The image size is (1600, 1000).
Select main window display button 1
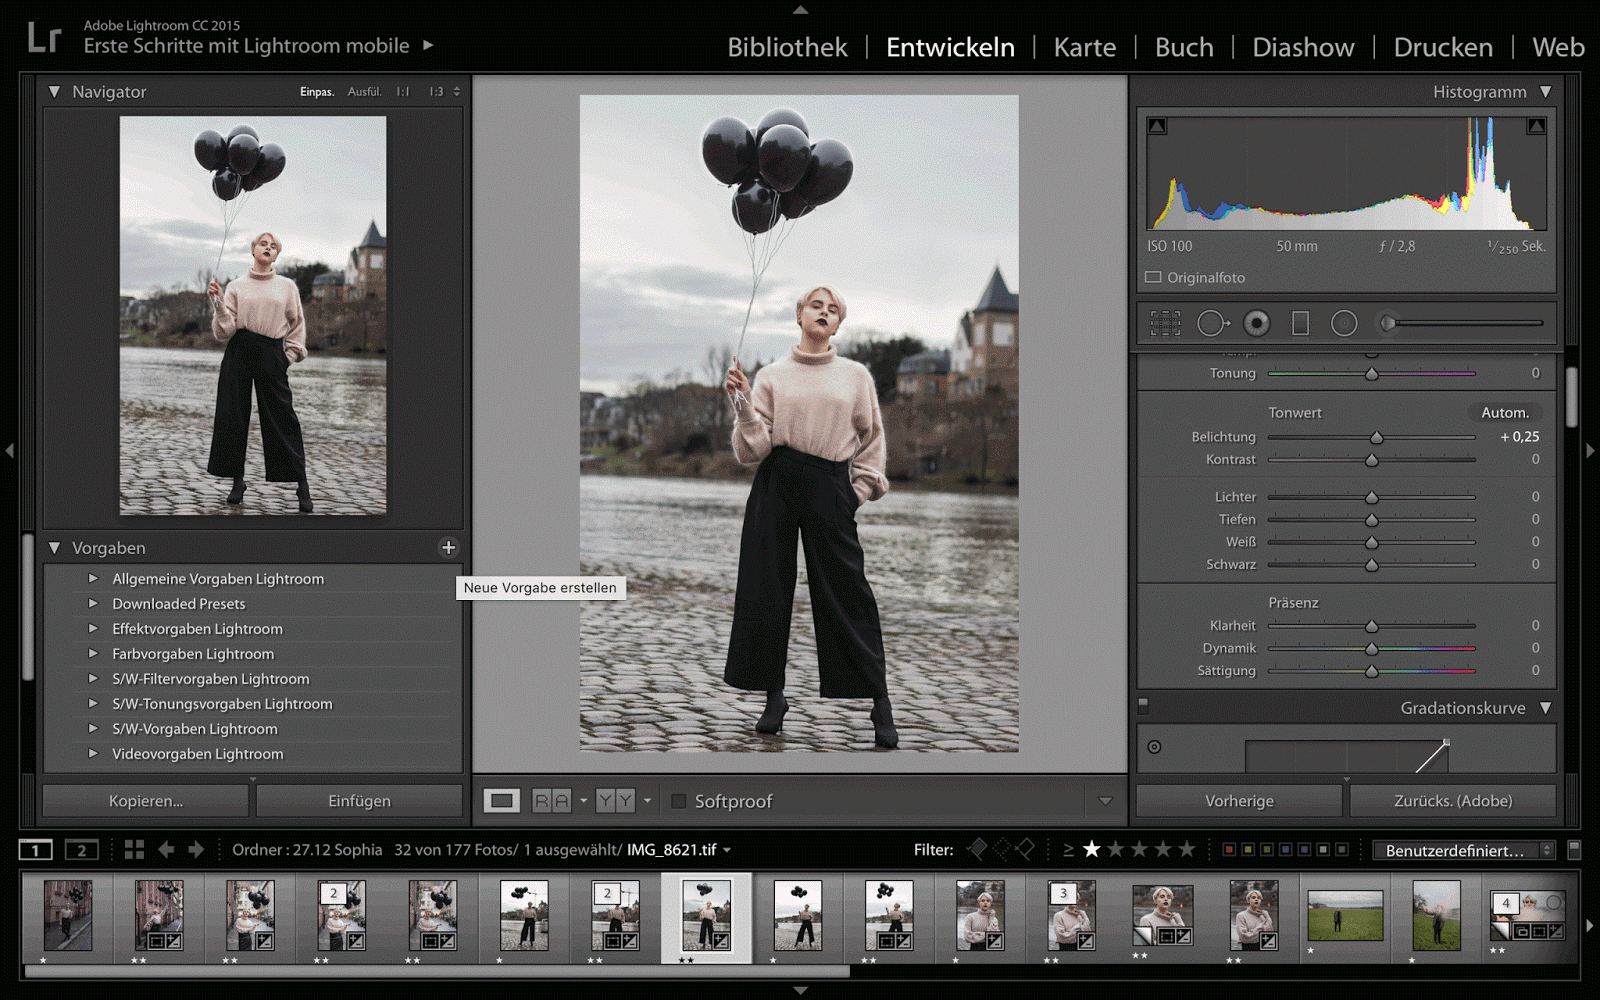click(x=36, y=850)
